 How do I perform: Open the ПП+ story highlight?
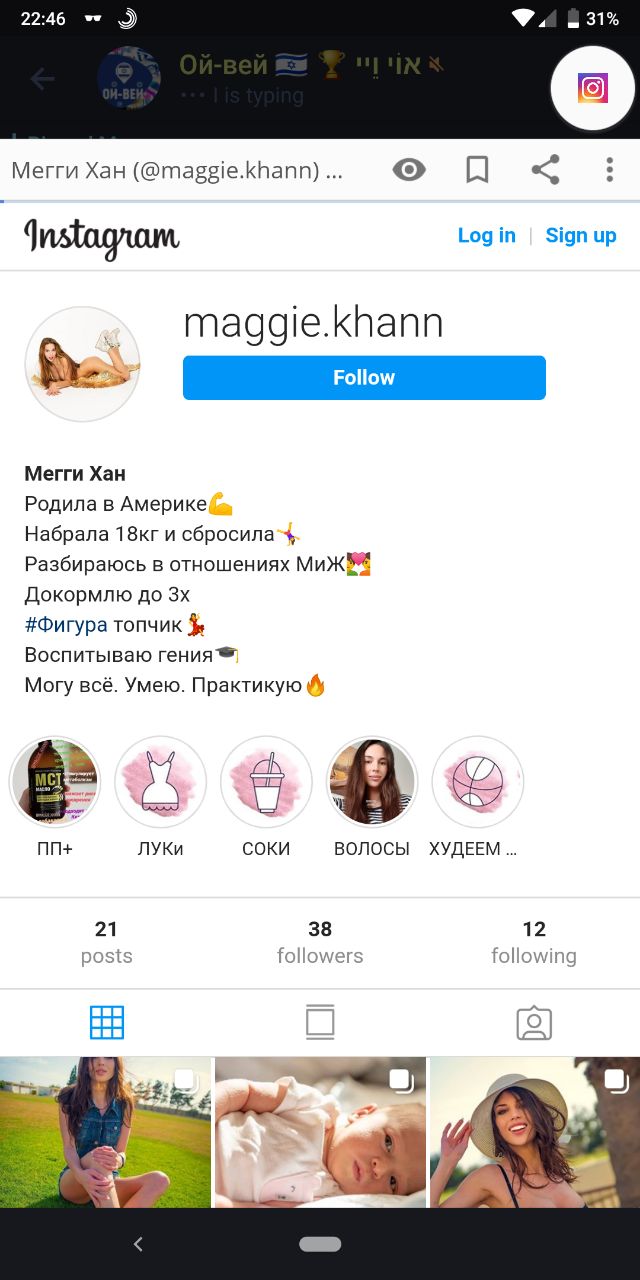[54, 782]
